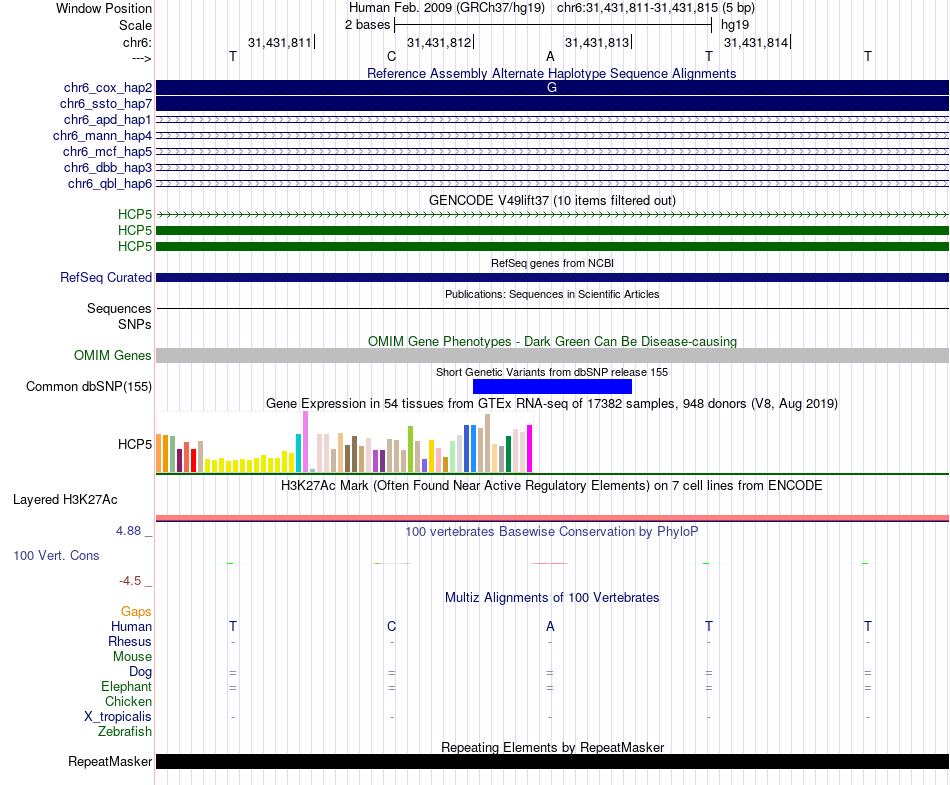950x785 pixels.
Task: Open OMIM Gene Phenotypes track title
Action: pos(552,341)
